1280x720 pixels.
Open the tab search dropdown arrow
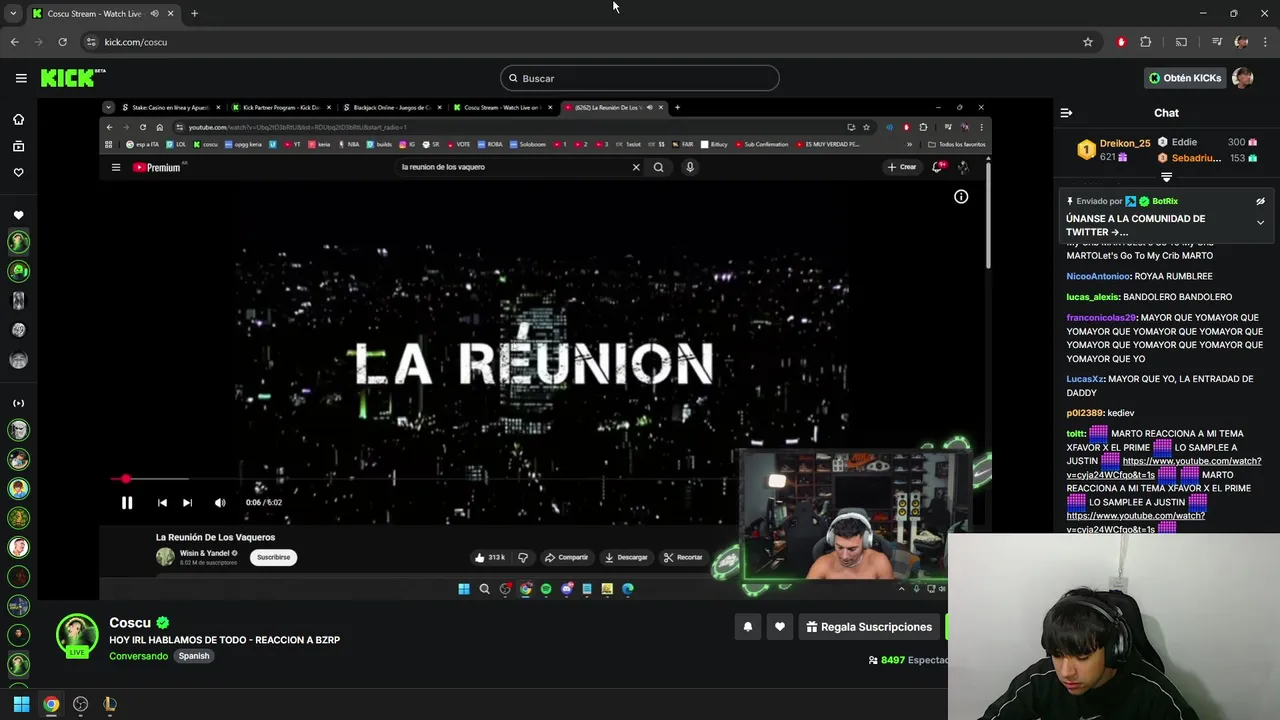[x=12, y=14]
